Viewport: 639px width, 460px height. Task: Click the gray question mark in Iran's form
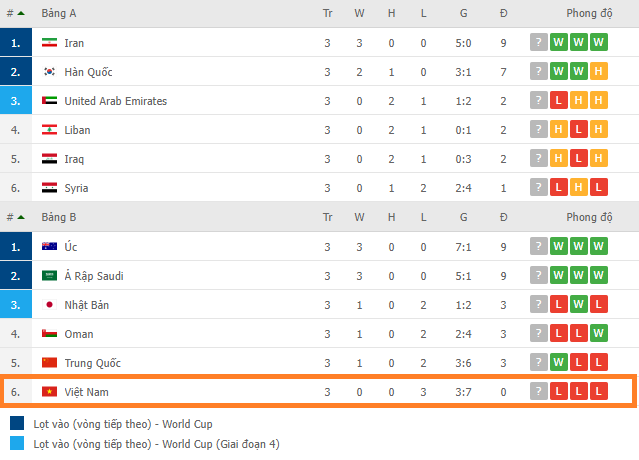click(x=539, y=42)
